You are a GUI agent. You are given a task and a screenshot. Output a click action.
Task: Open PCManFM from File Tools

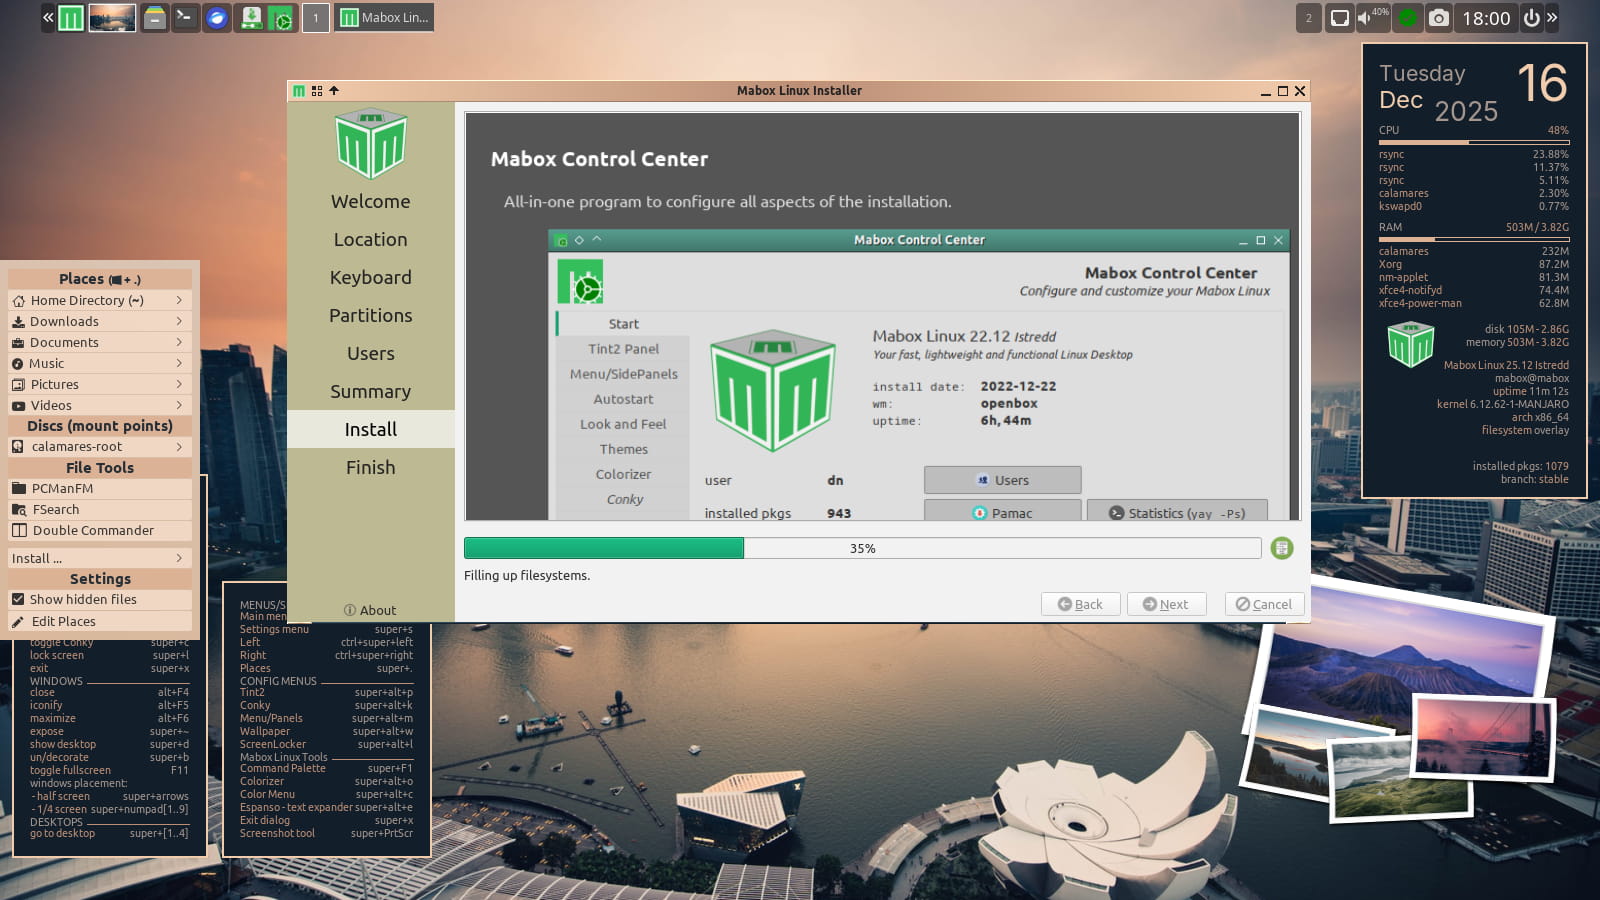(x=62, y=488)
